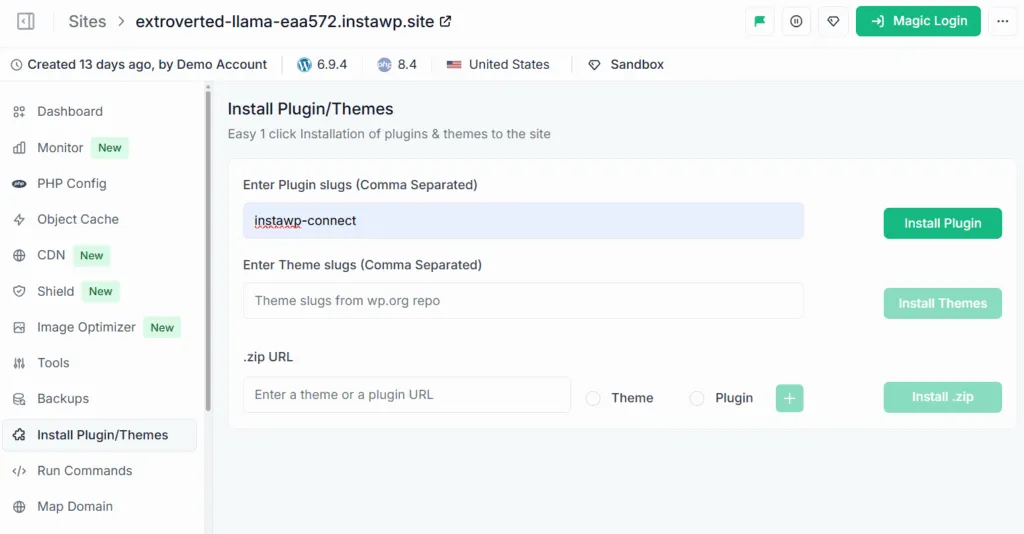Viewport: 1024px width, 534px height.
Task: Click the Monitor bar chart icon
Action: point(19,148)
